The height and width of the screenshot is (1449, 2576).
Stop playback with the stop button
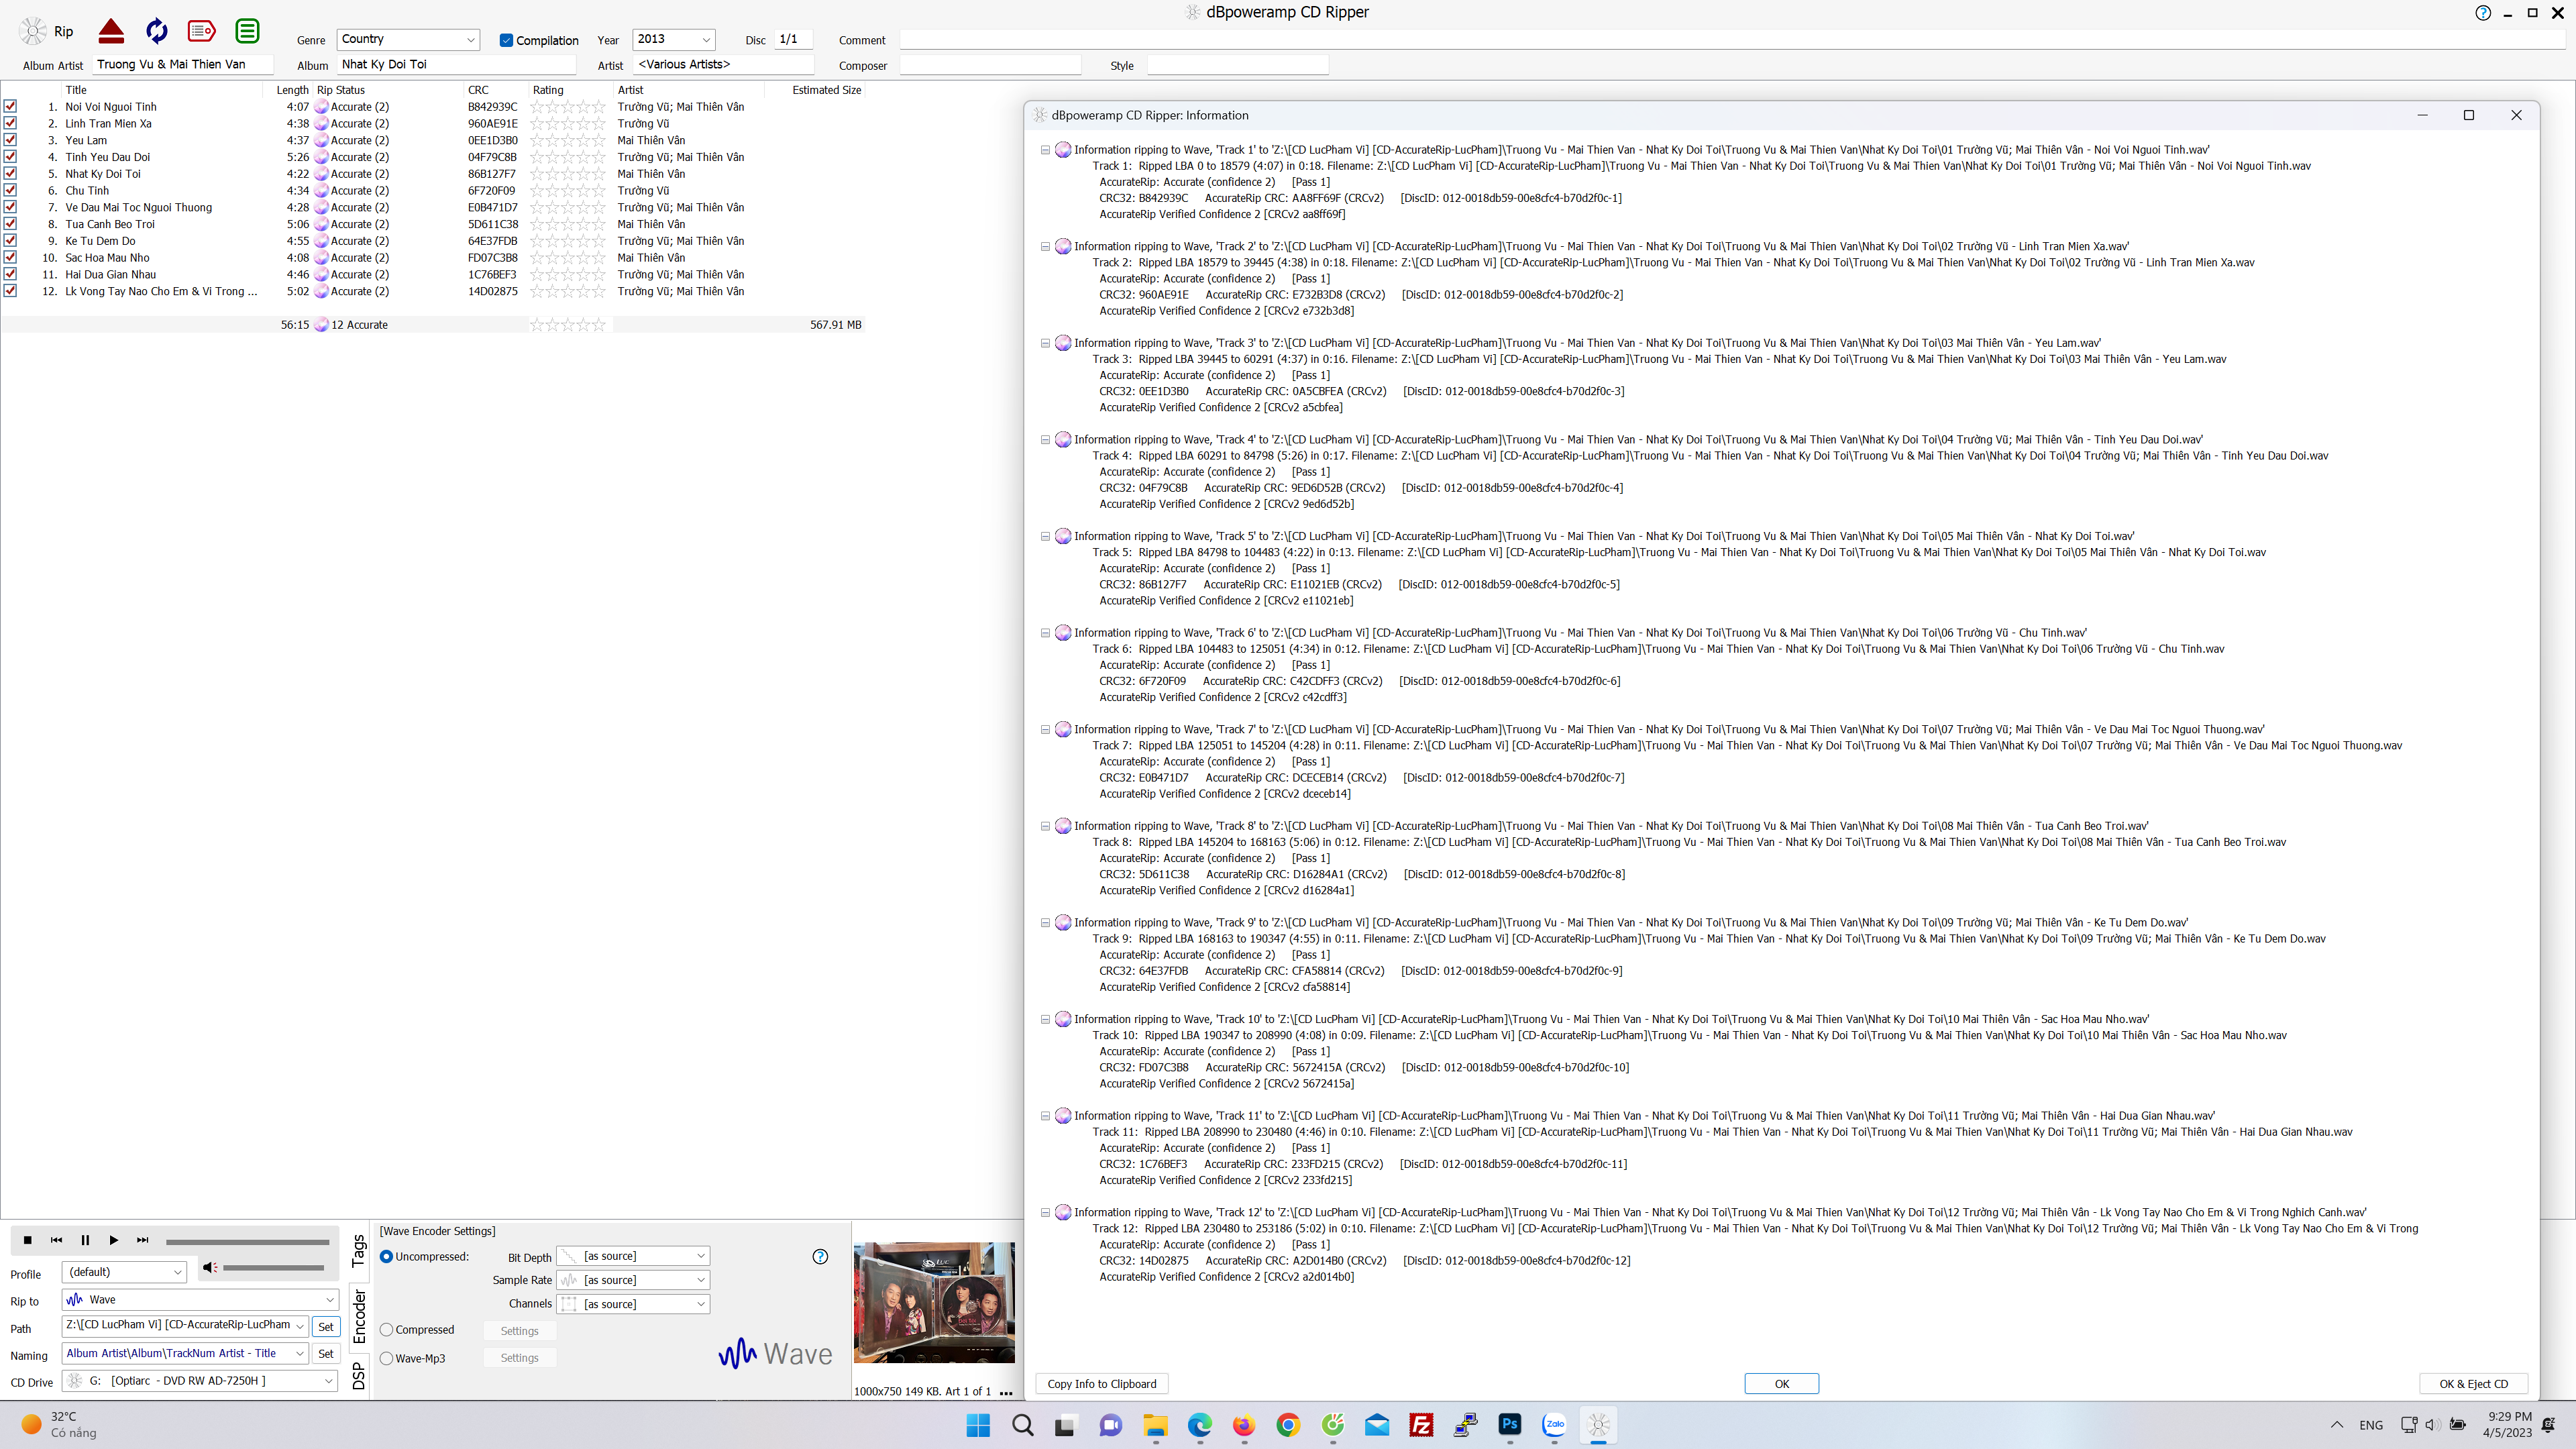[28, 1240]
